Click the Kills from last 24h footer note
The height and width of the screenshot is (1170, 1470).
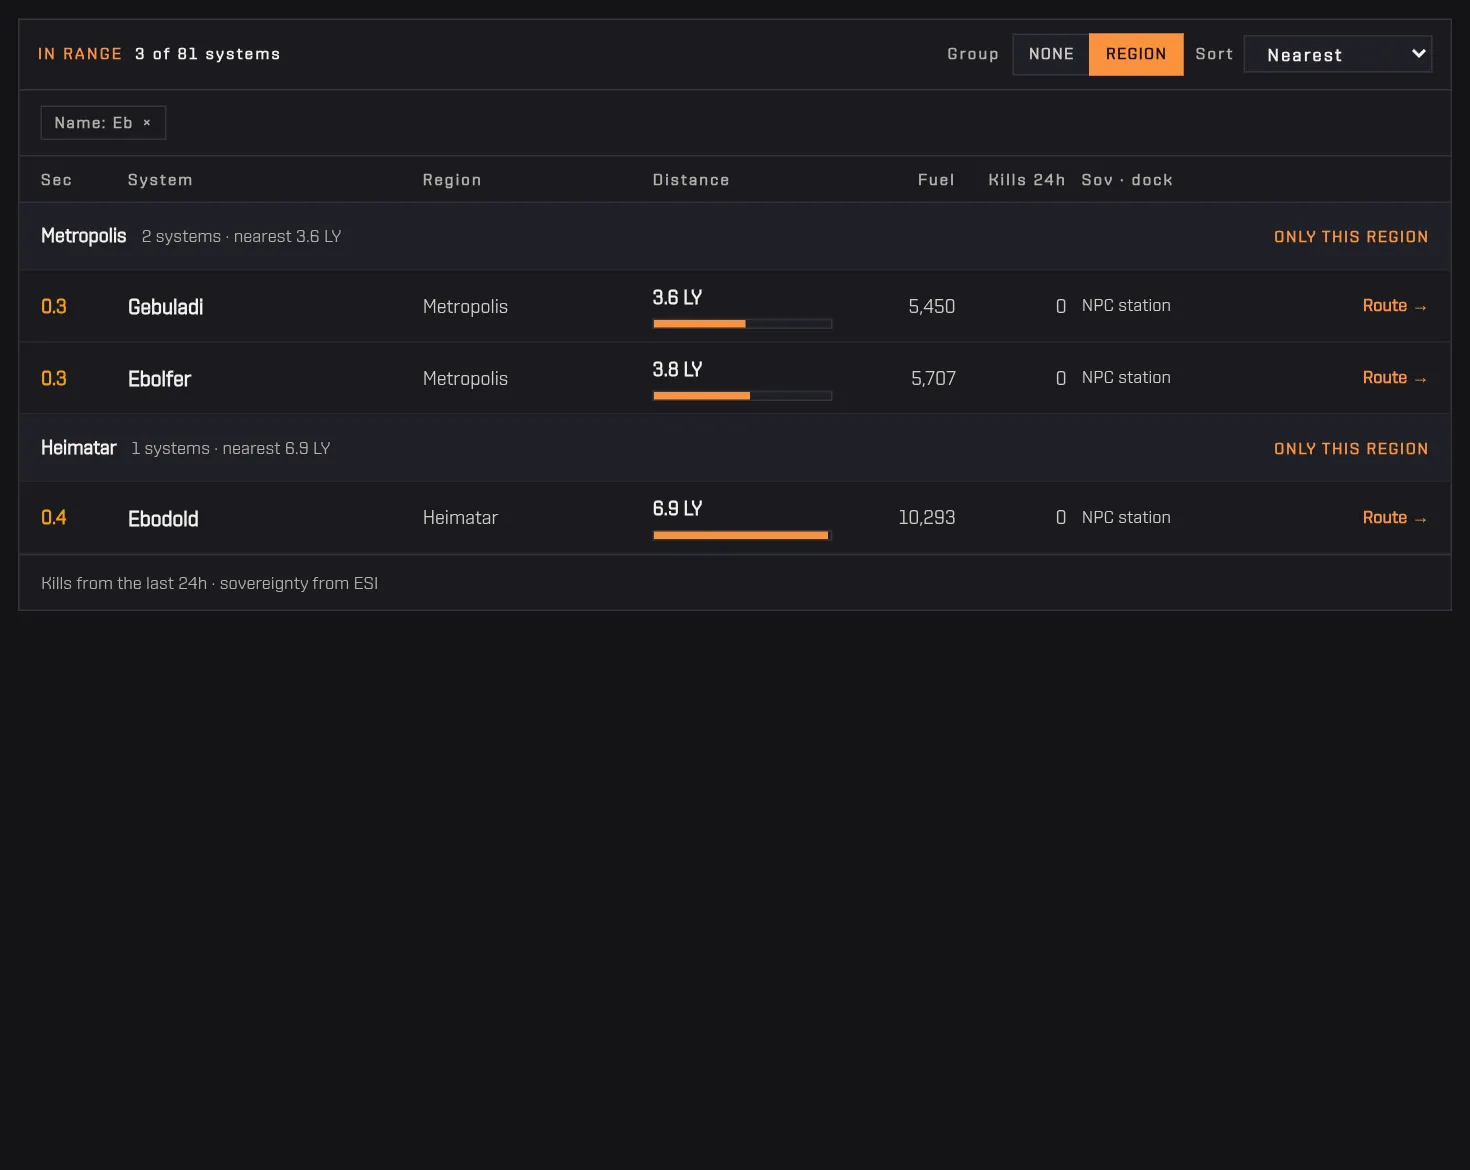pyautogui.click(x=209, y=583)
